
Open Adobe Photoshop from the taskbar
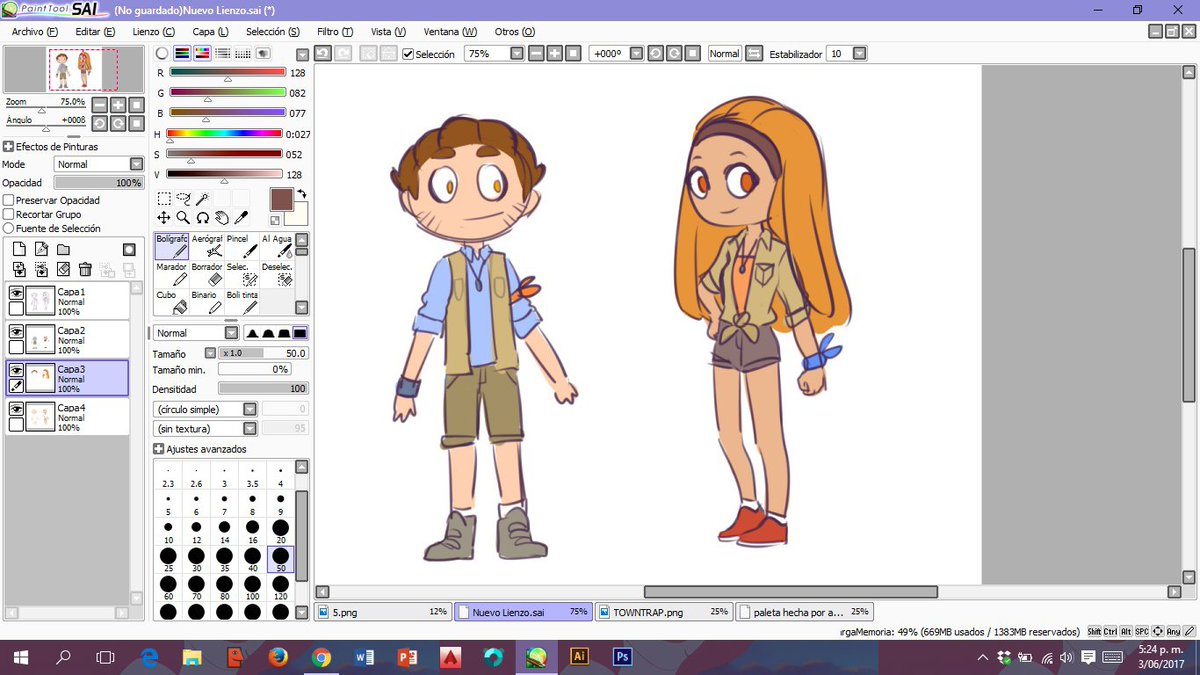(622, 657)
